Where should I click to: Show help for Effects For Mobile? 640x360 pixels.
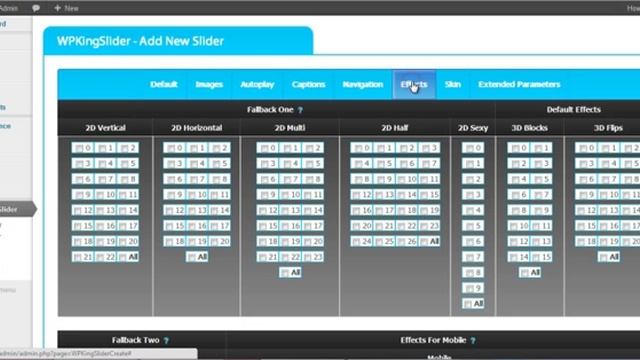click(473, 340)
